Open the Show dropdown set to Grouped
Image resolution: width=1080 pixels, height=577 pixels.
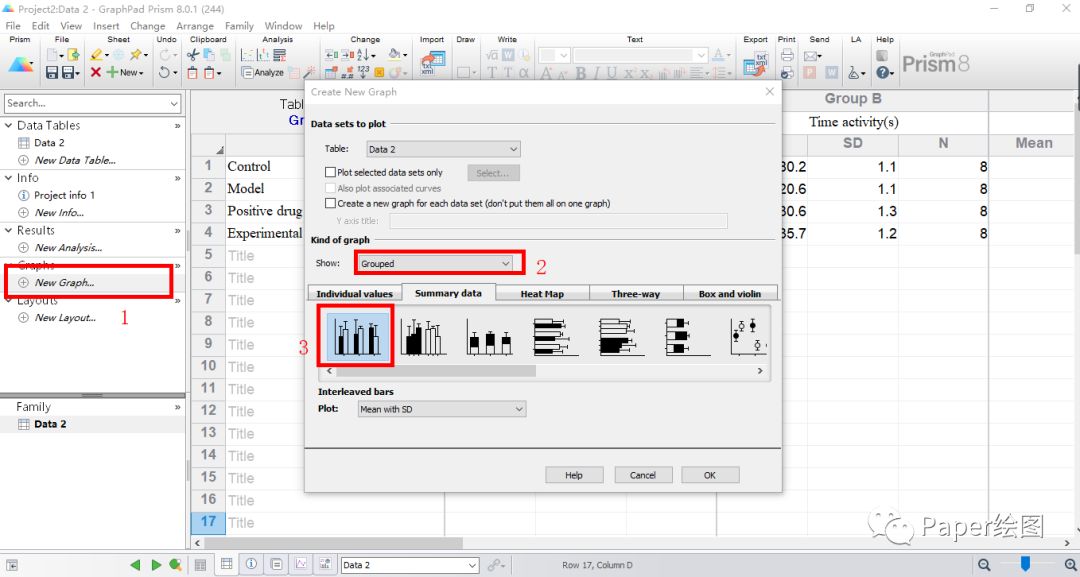[x=435, y=264]
